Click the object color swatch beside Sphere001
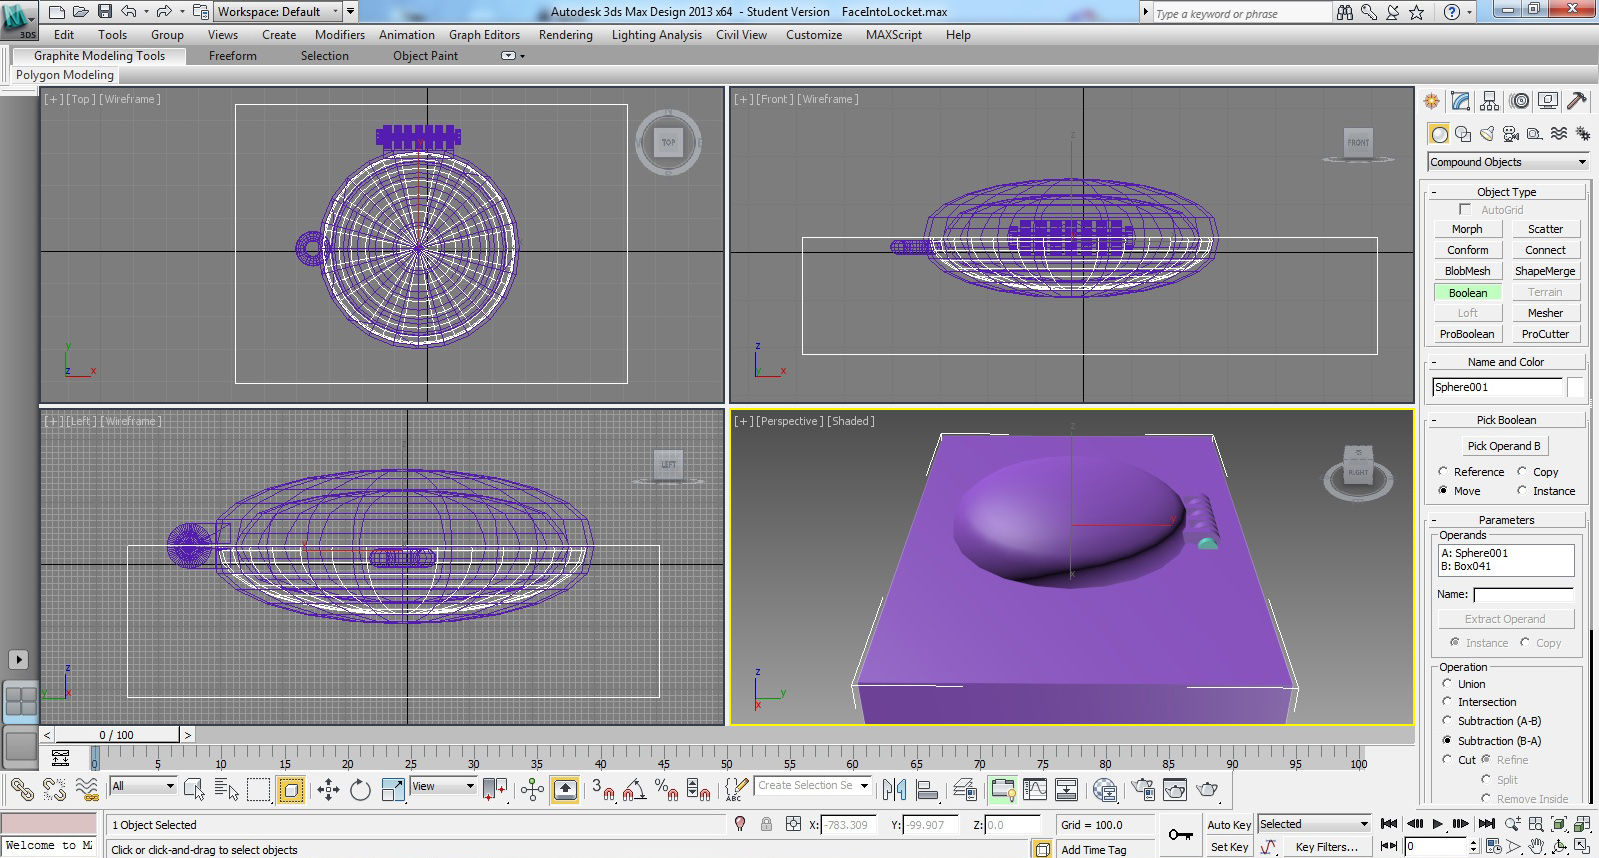 1575,387
